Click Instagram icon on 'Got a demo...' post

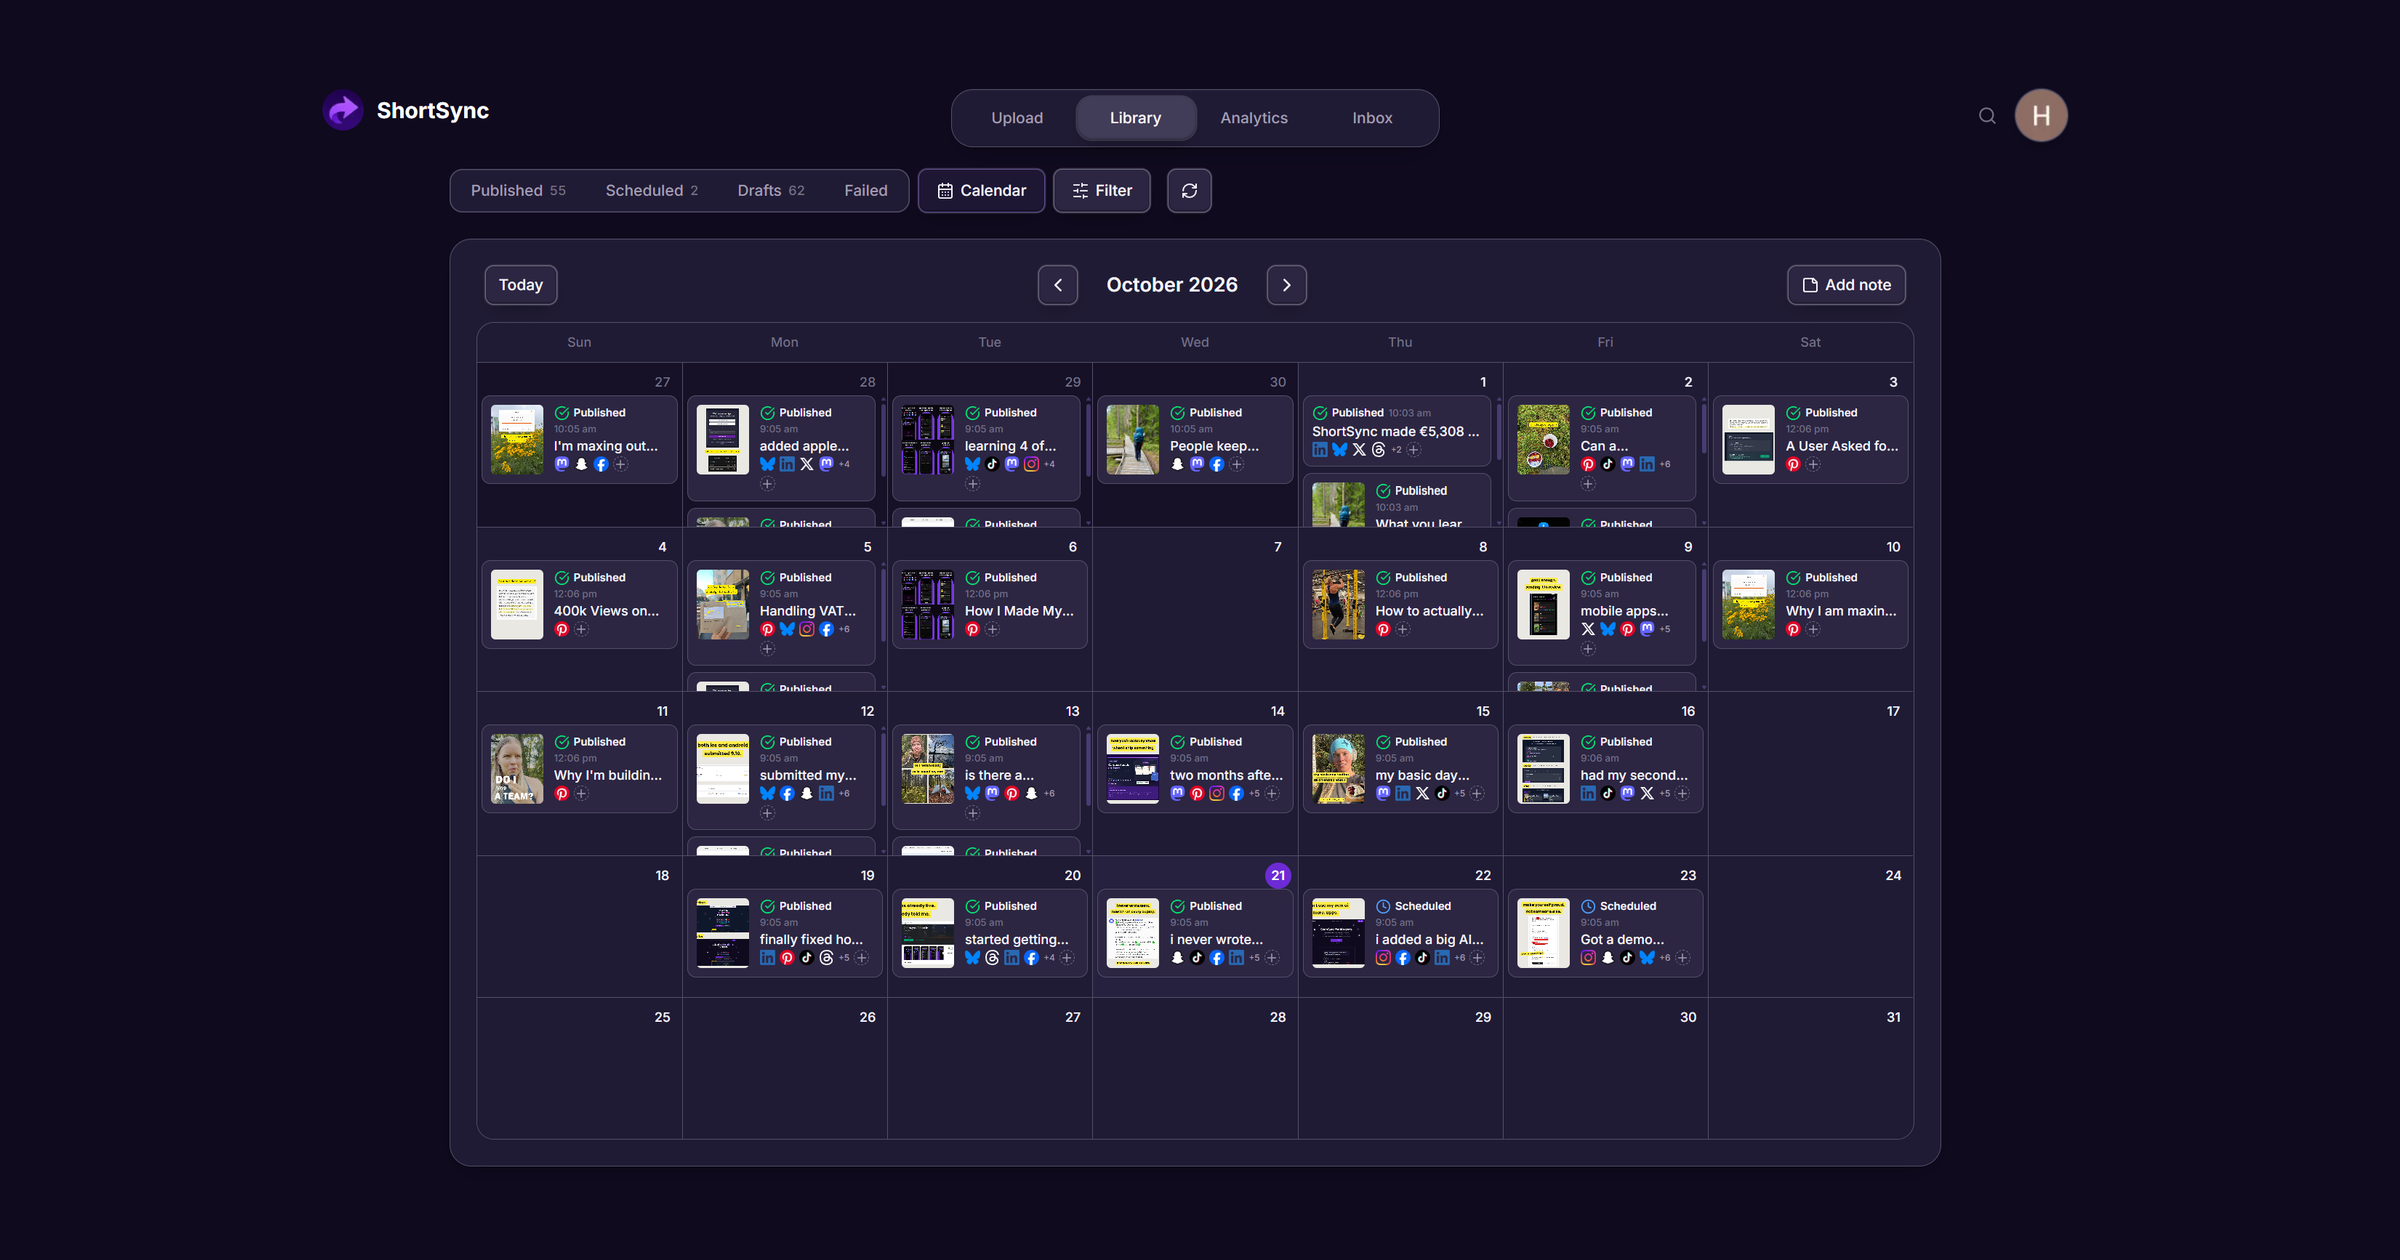coord(1588,958)
